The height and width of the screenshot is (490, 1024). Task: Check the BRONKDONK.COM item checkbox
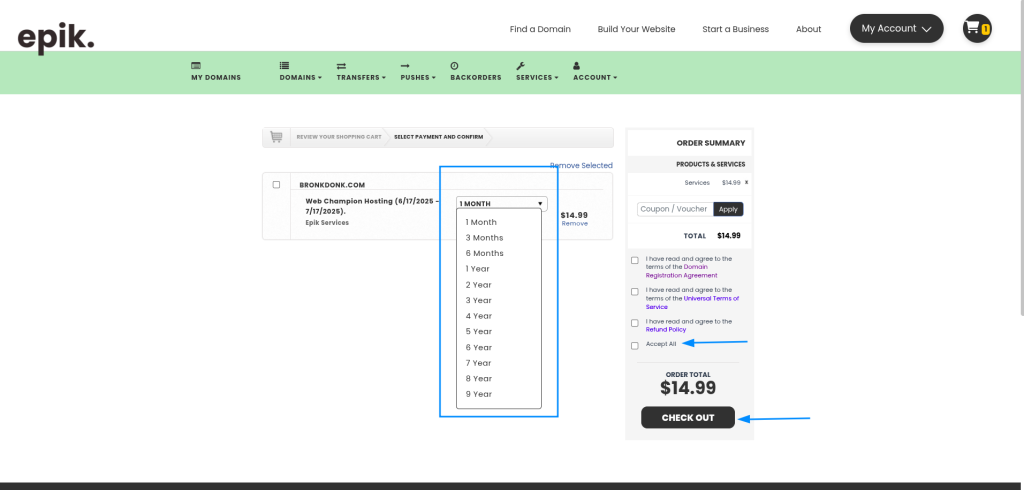(x=276, y=185)
